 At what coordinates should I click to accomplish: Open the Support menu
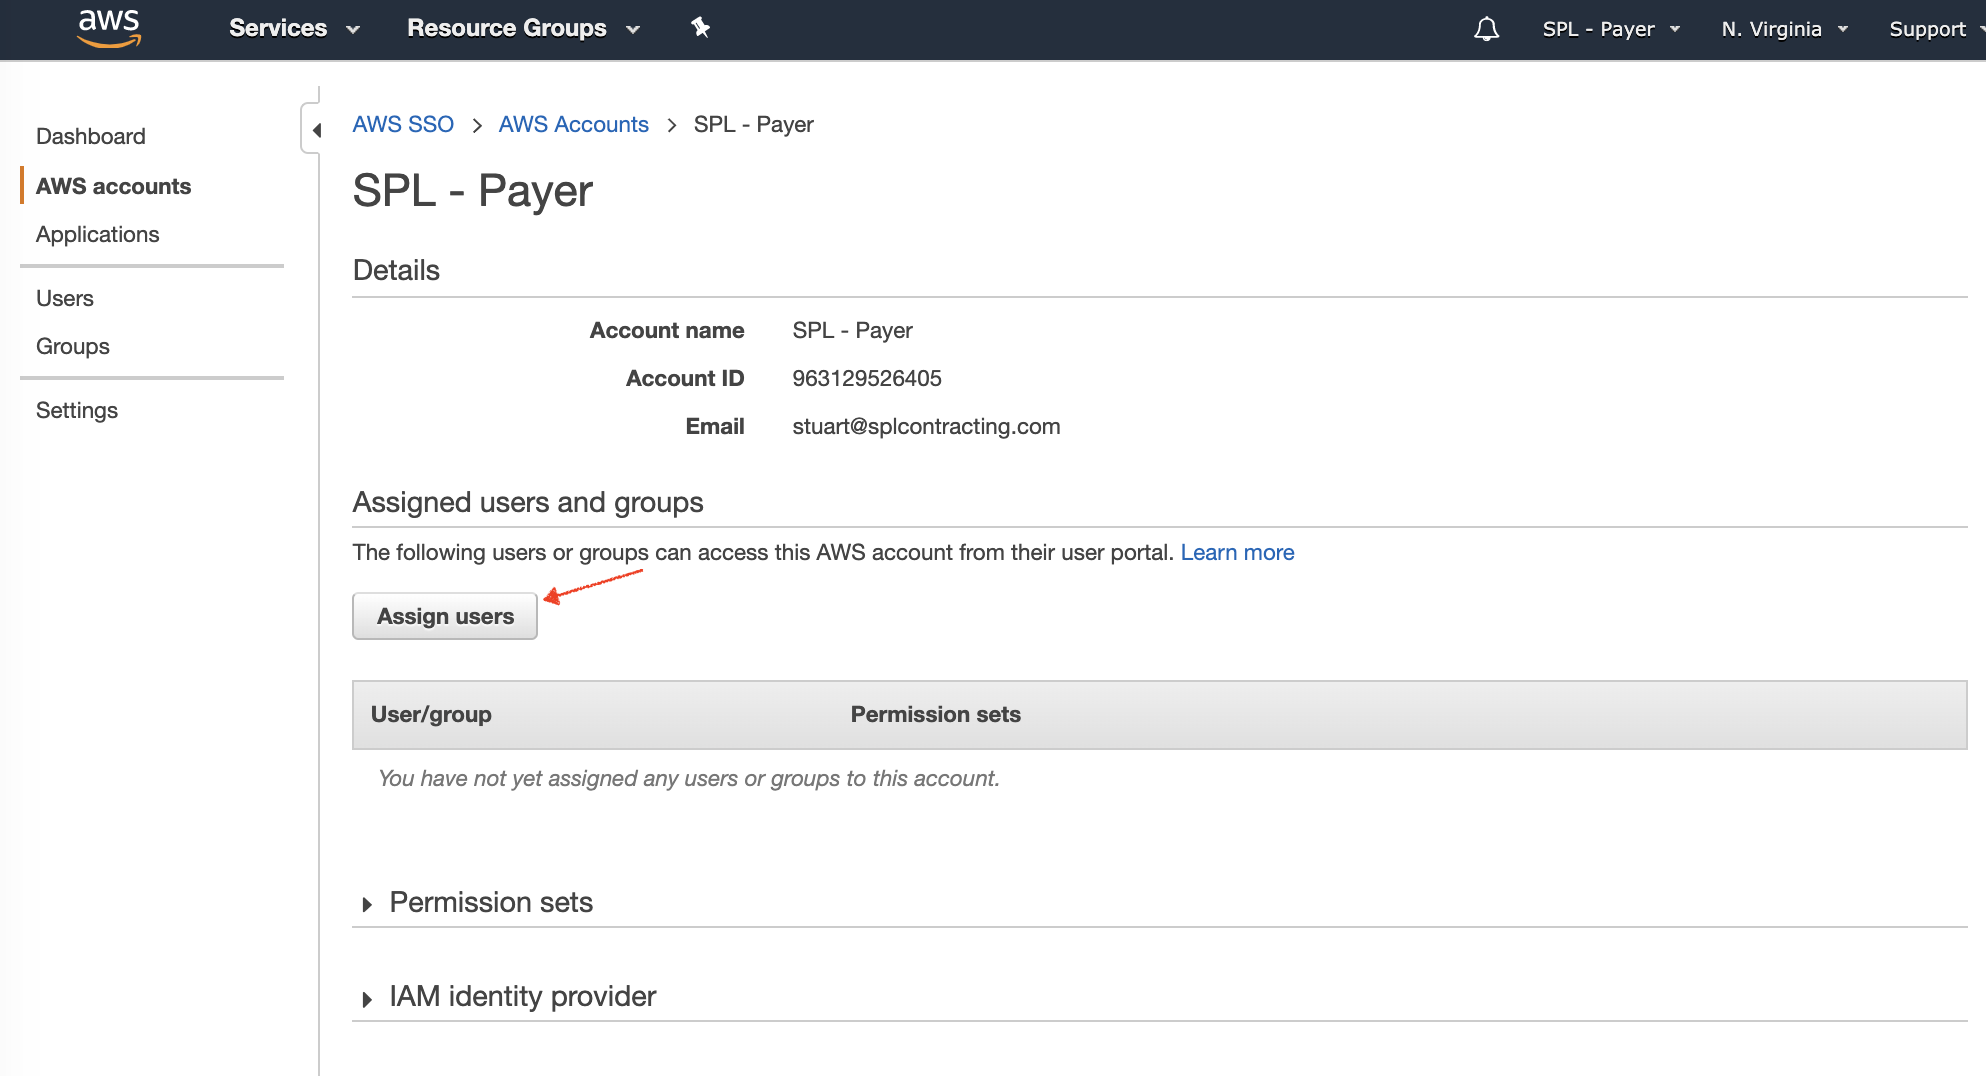tap(1936, 29)
